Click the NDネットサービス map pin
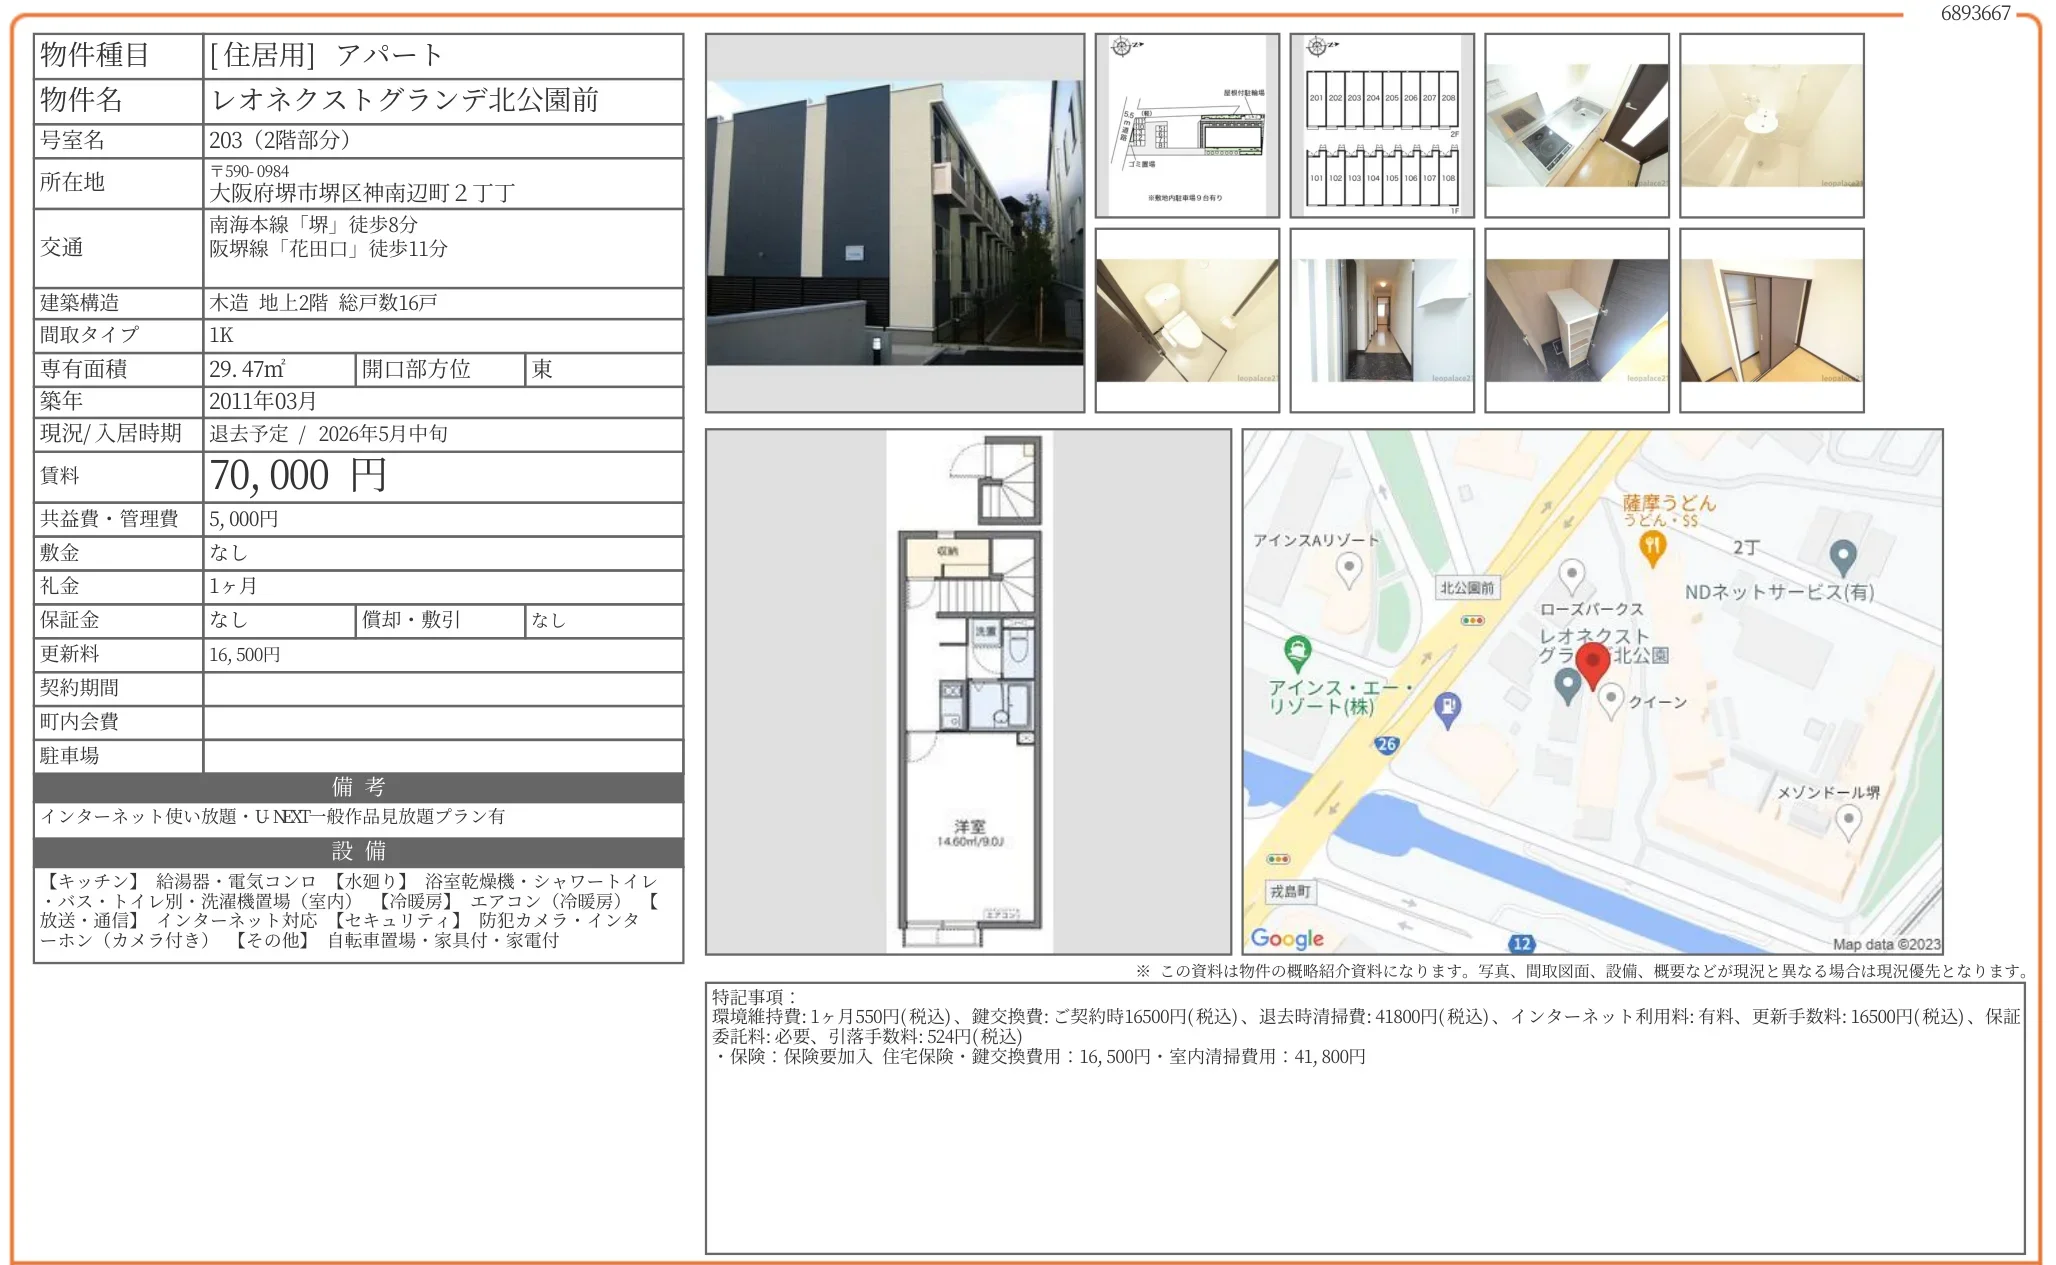The height and width of the screenshot is (1265, 2056). [x=1842, y=556]
